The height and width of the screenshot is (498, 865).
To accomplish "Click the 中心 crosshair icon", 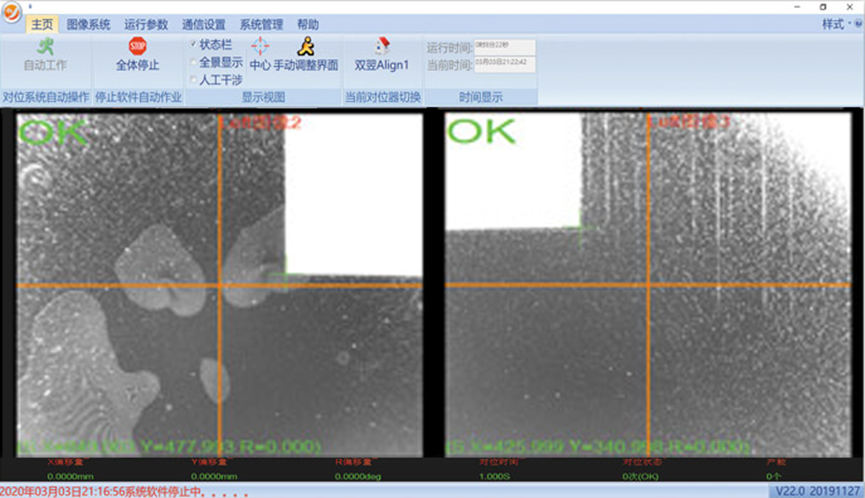I will click(x=259, y=47).
